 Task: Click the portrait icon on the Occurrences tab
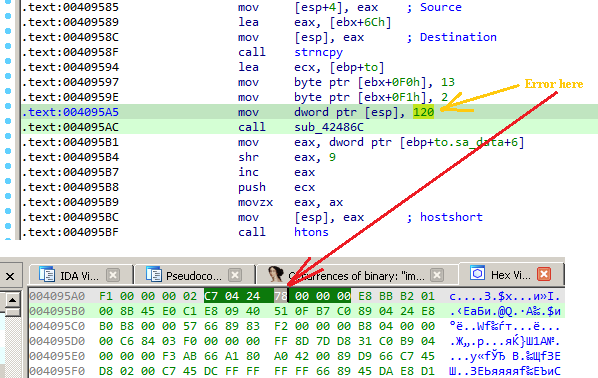pos(275,274)
